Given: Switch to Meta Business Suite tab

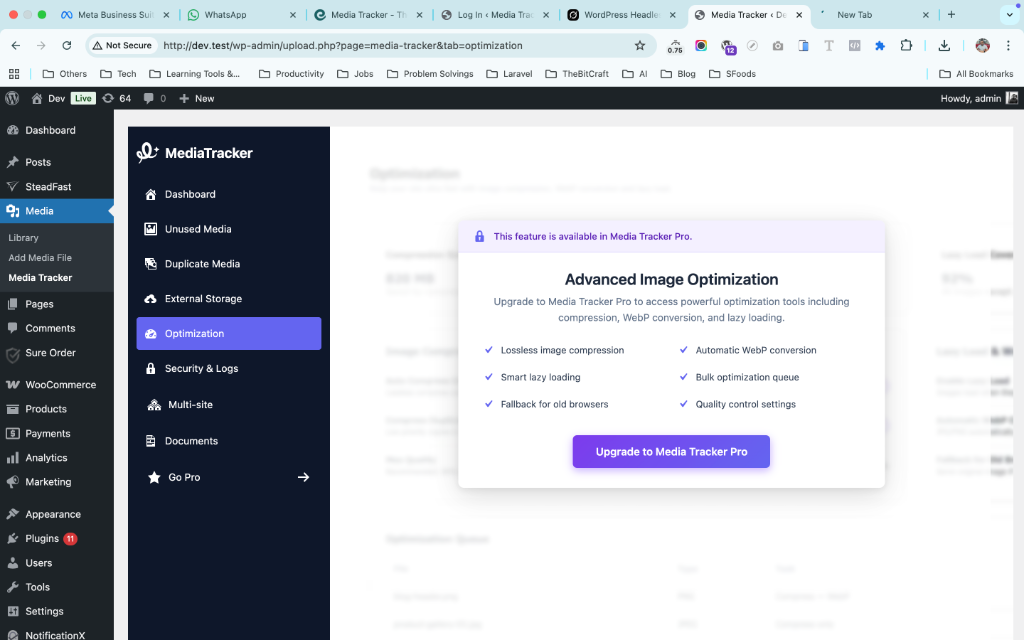Looking at the screenshot, I should 114,15.
